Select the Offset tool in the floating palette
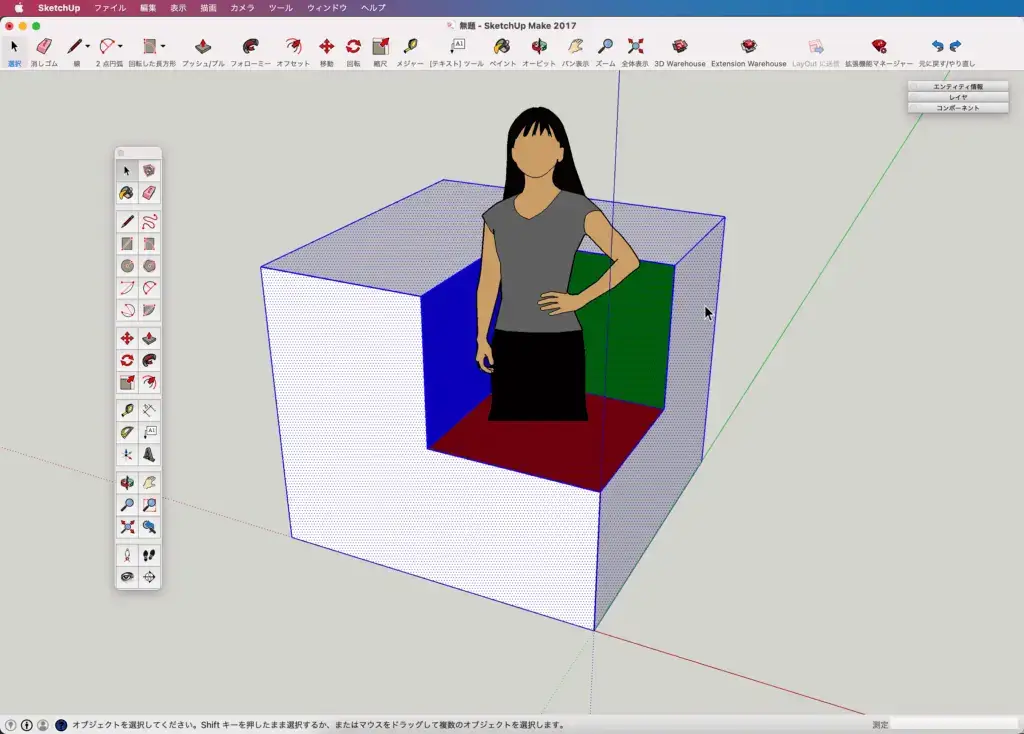 [149, 383]
